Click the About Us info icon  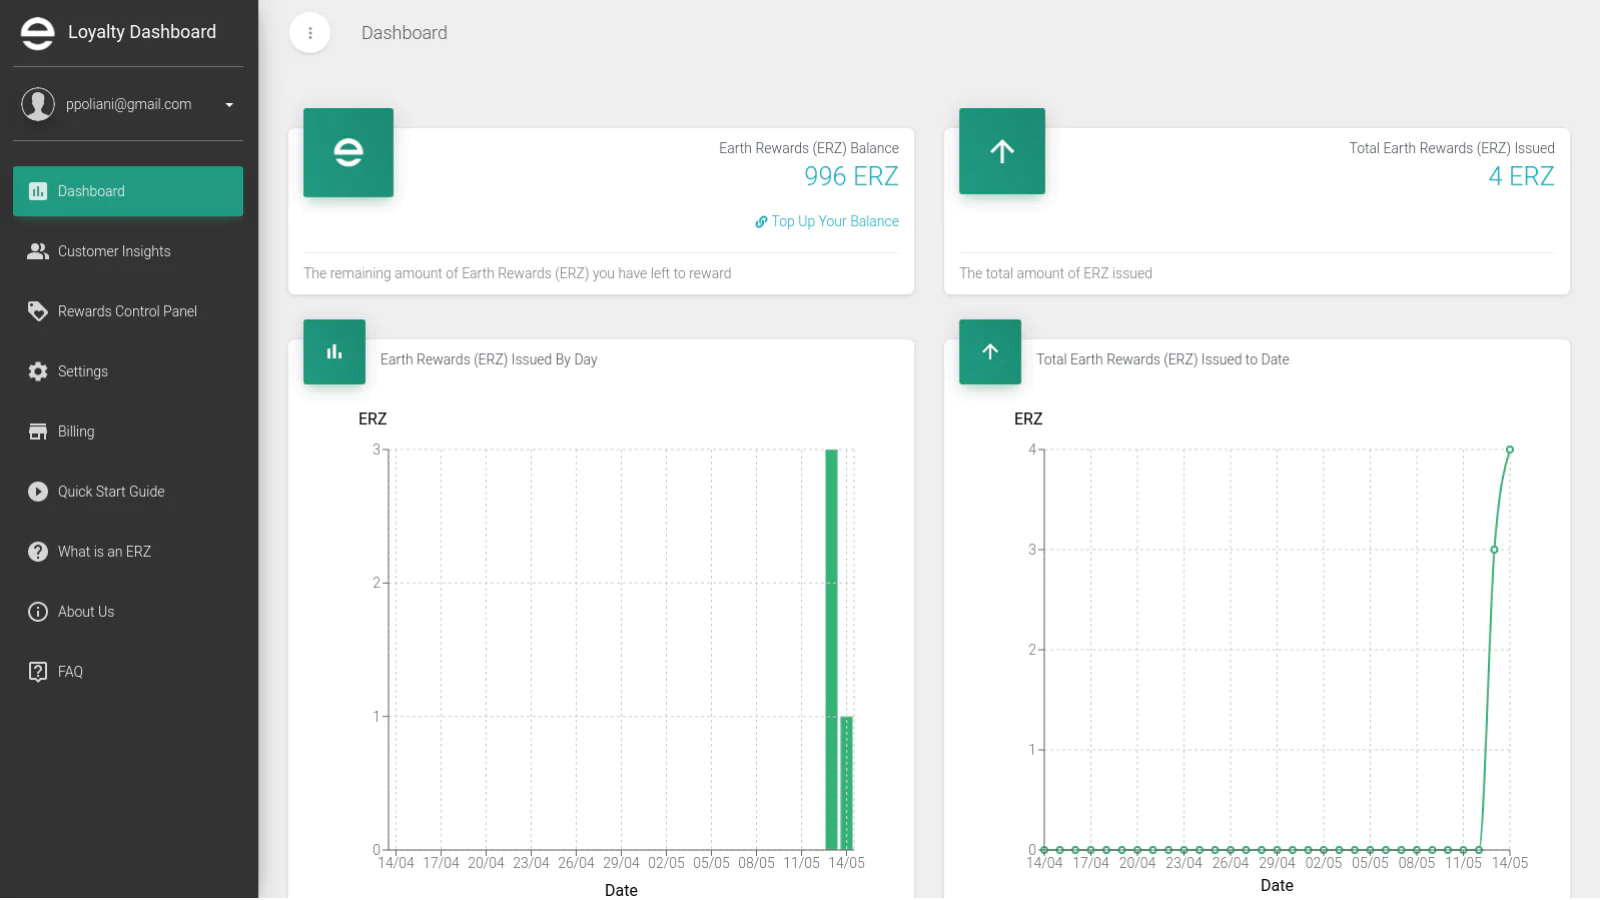point(38,611)
